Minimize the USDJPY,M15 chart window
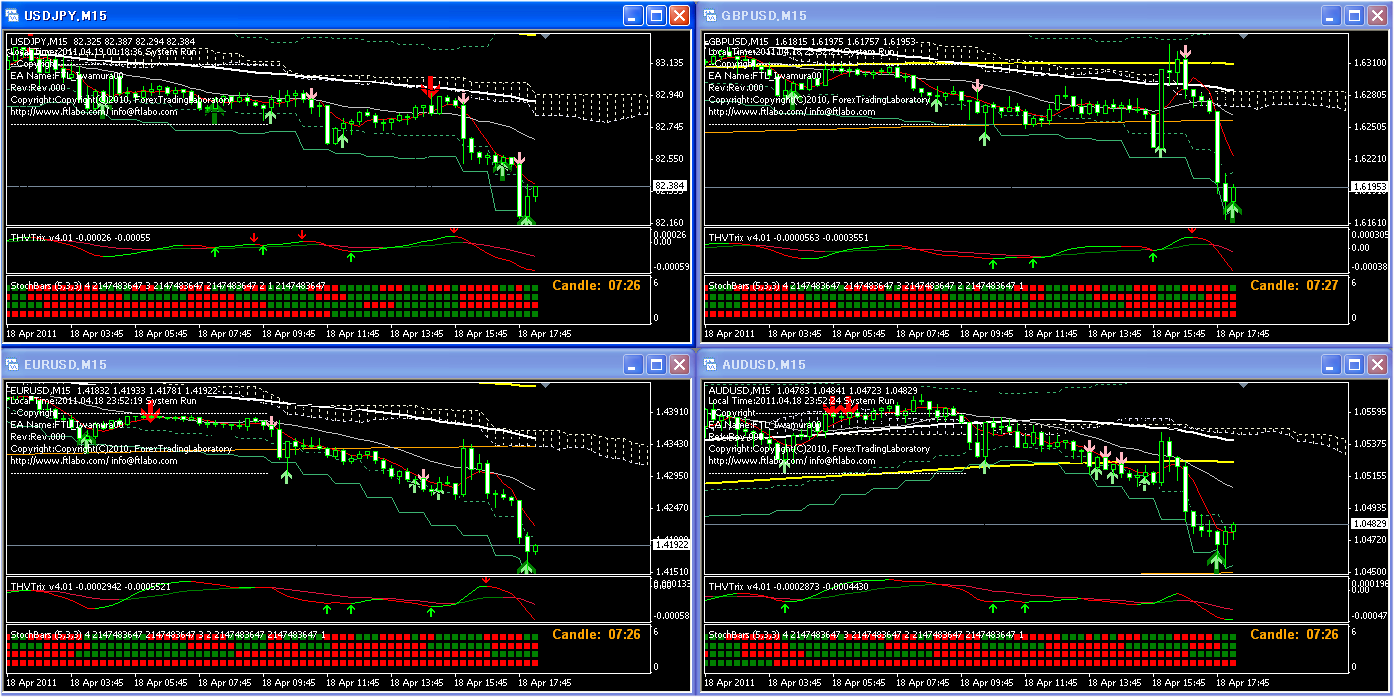Image resolution: width=1394 pixels, height=697 pixels. (634, 16)
